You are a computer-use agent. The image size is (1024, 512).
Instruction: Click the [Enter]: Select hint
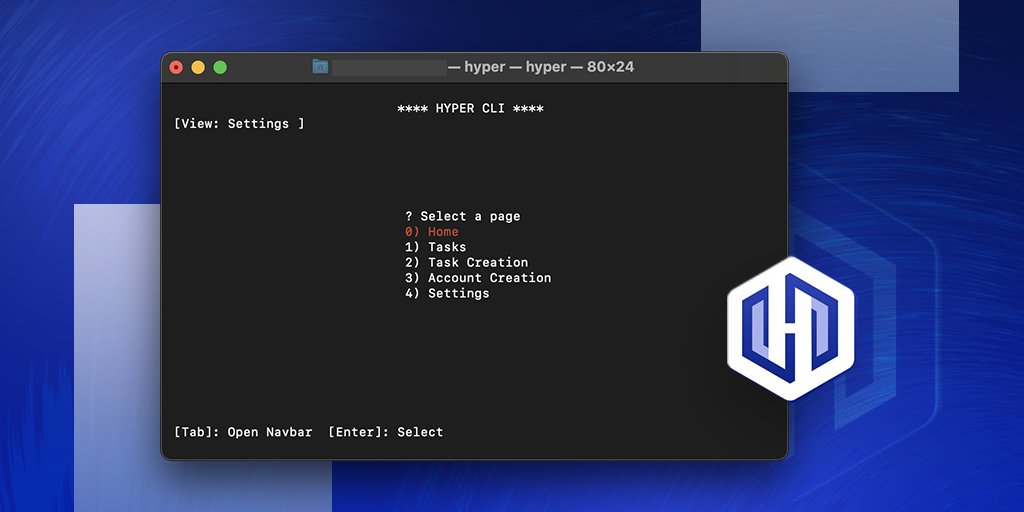385,432
